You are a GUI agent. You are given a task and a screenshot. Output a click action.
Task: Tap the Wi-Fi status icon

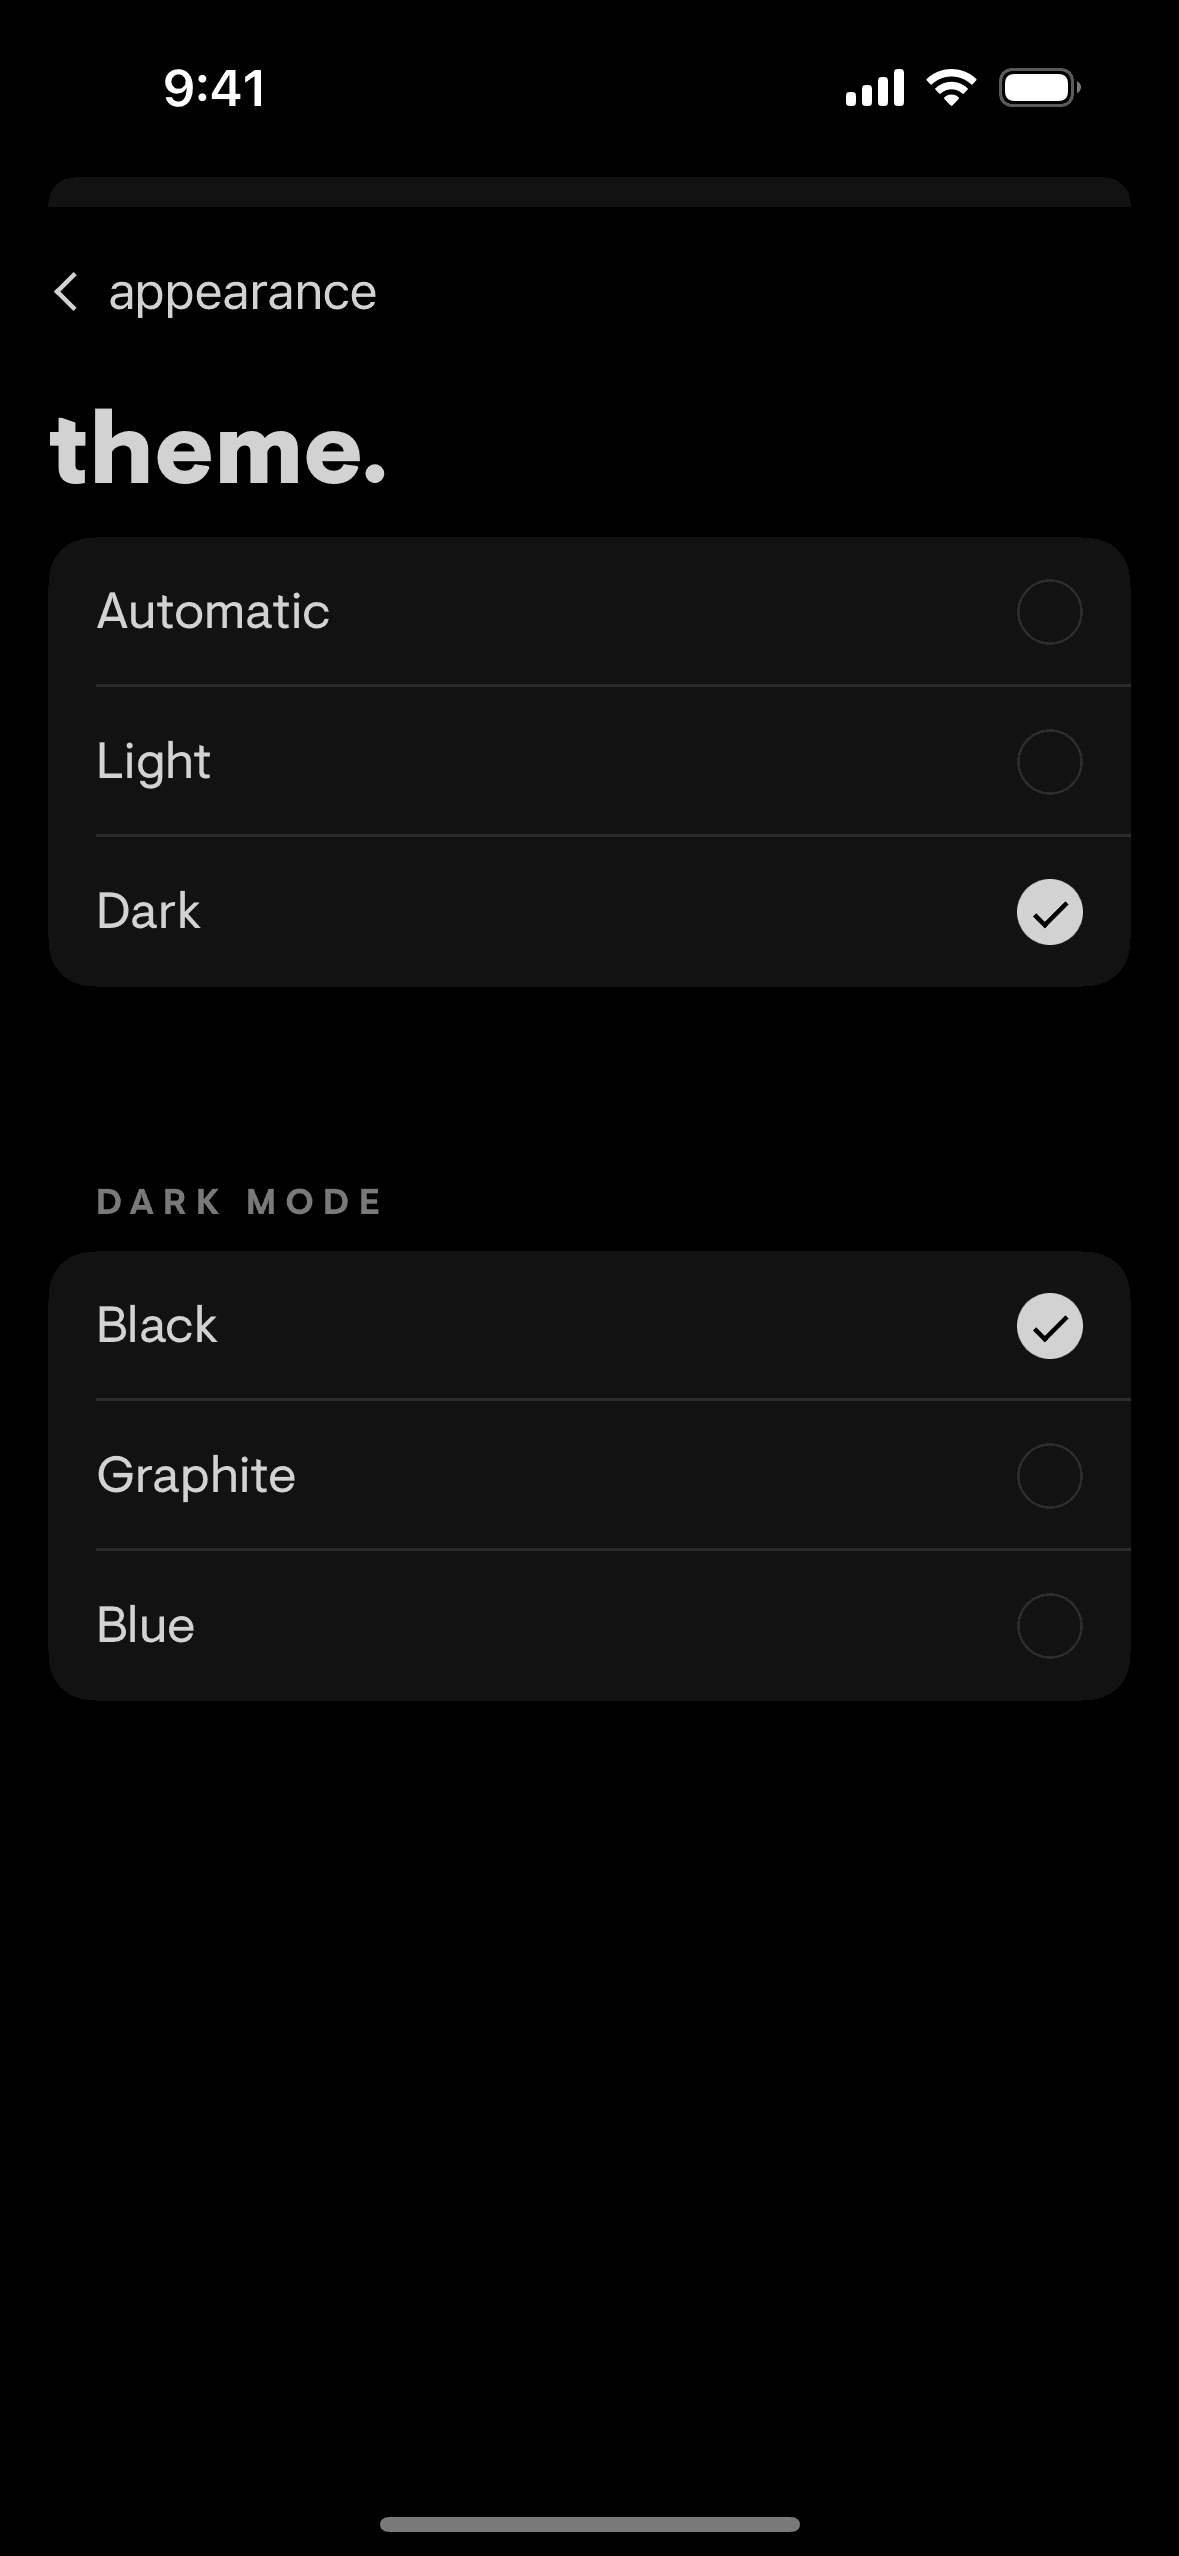(x=951, y=88)
